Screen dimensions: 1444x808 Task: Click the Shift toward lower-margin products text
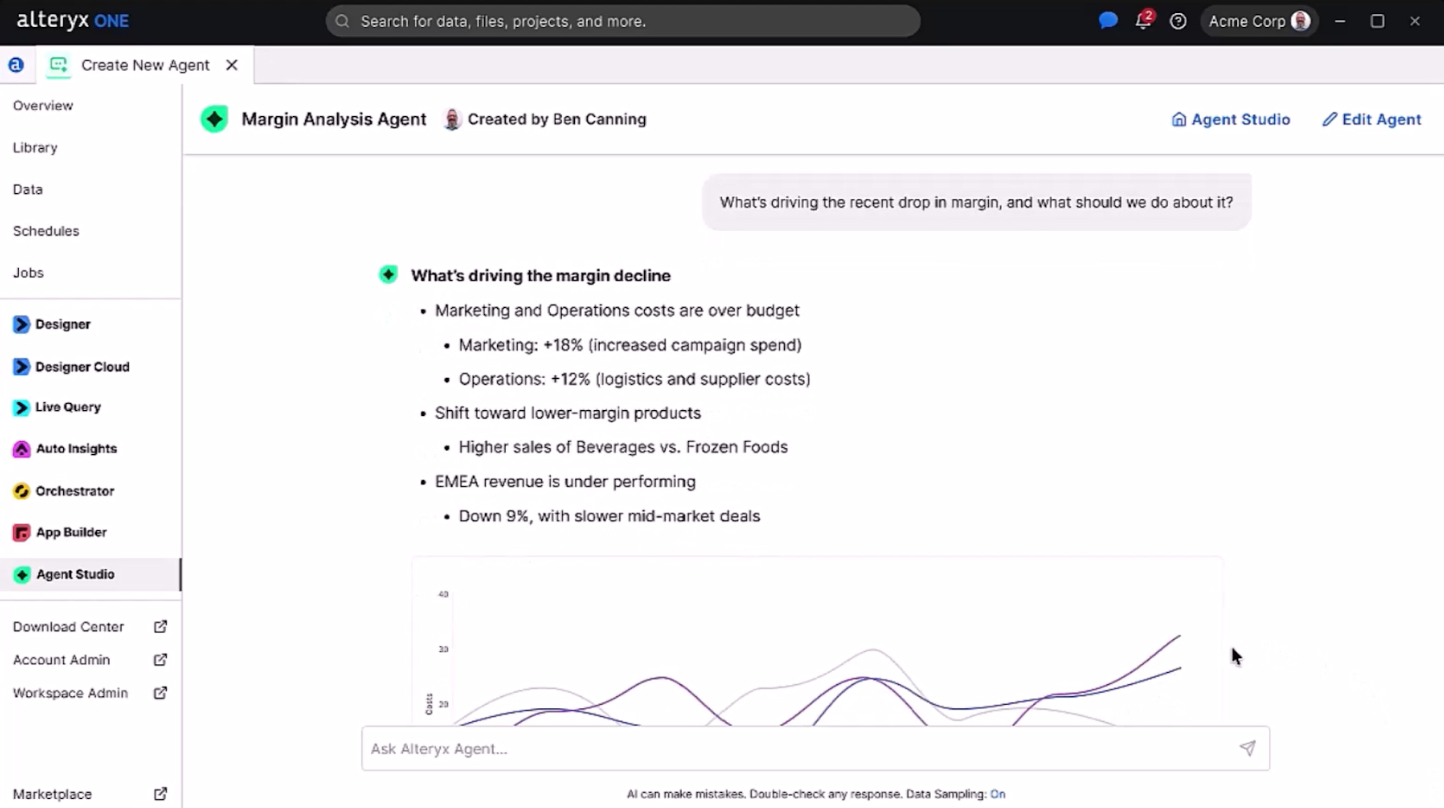pos(568,413)
